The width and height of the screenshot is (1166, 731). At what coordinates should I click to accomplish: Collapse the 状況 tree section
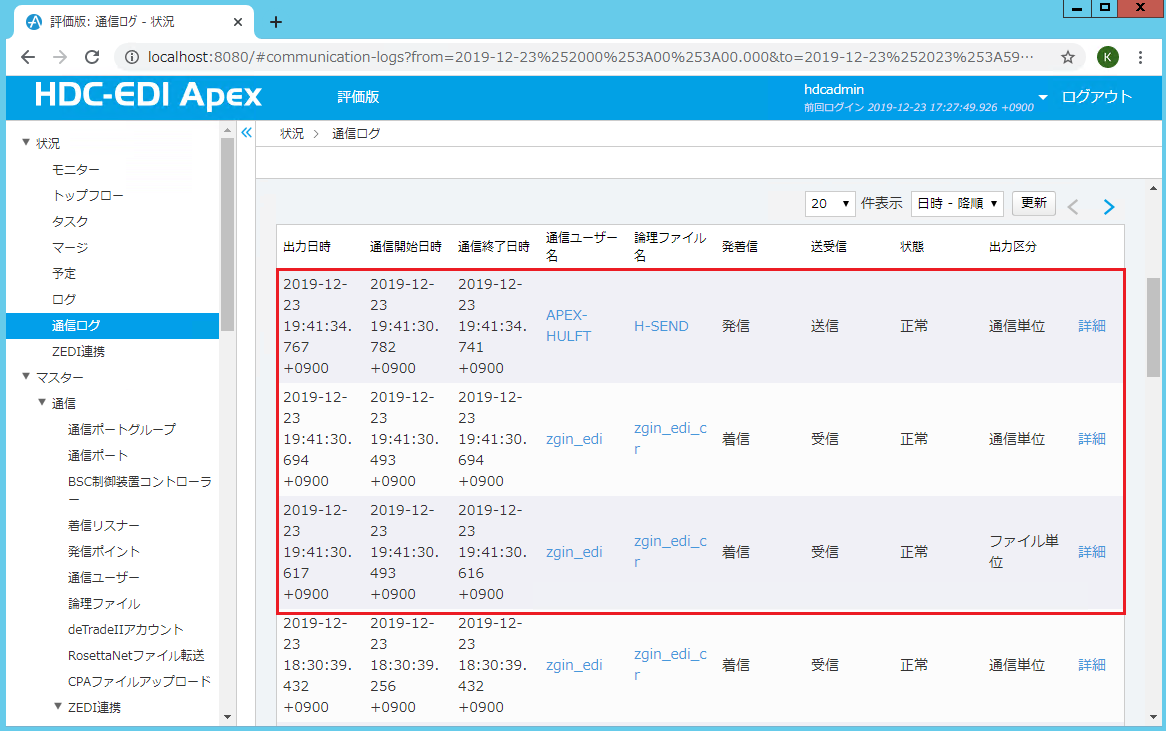(26, 142)
